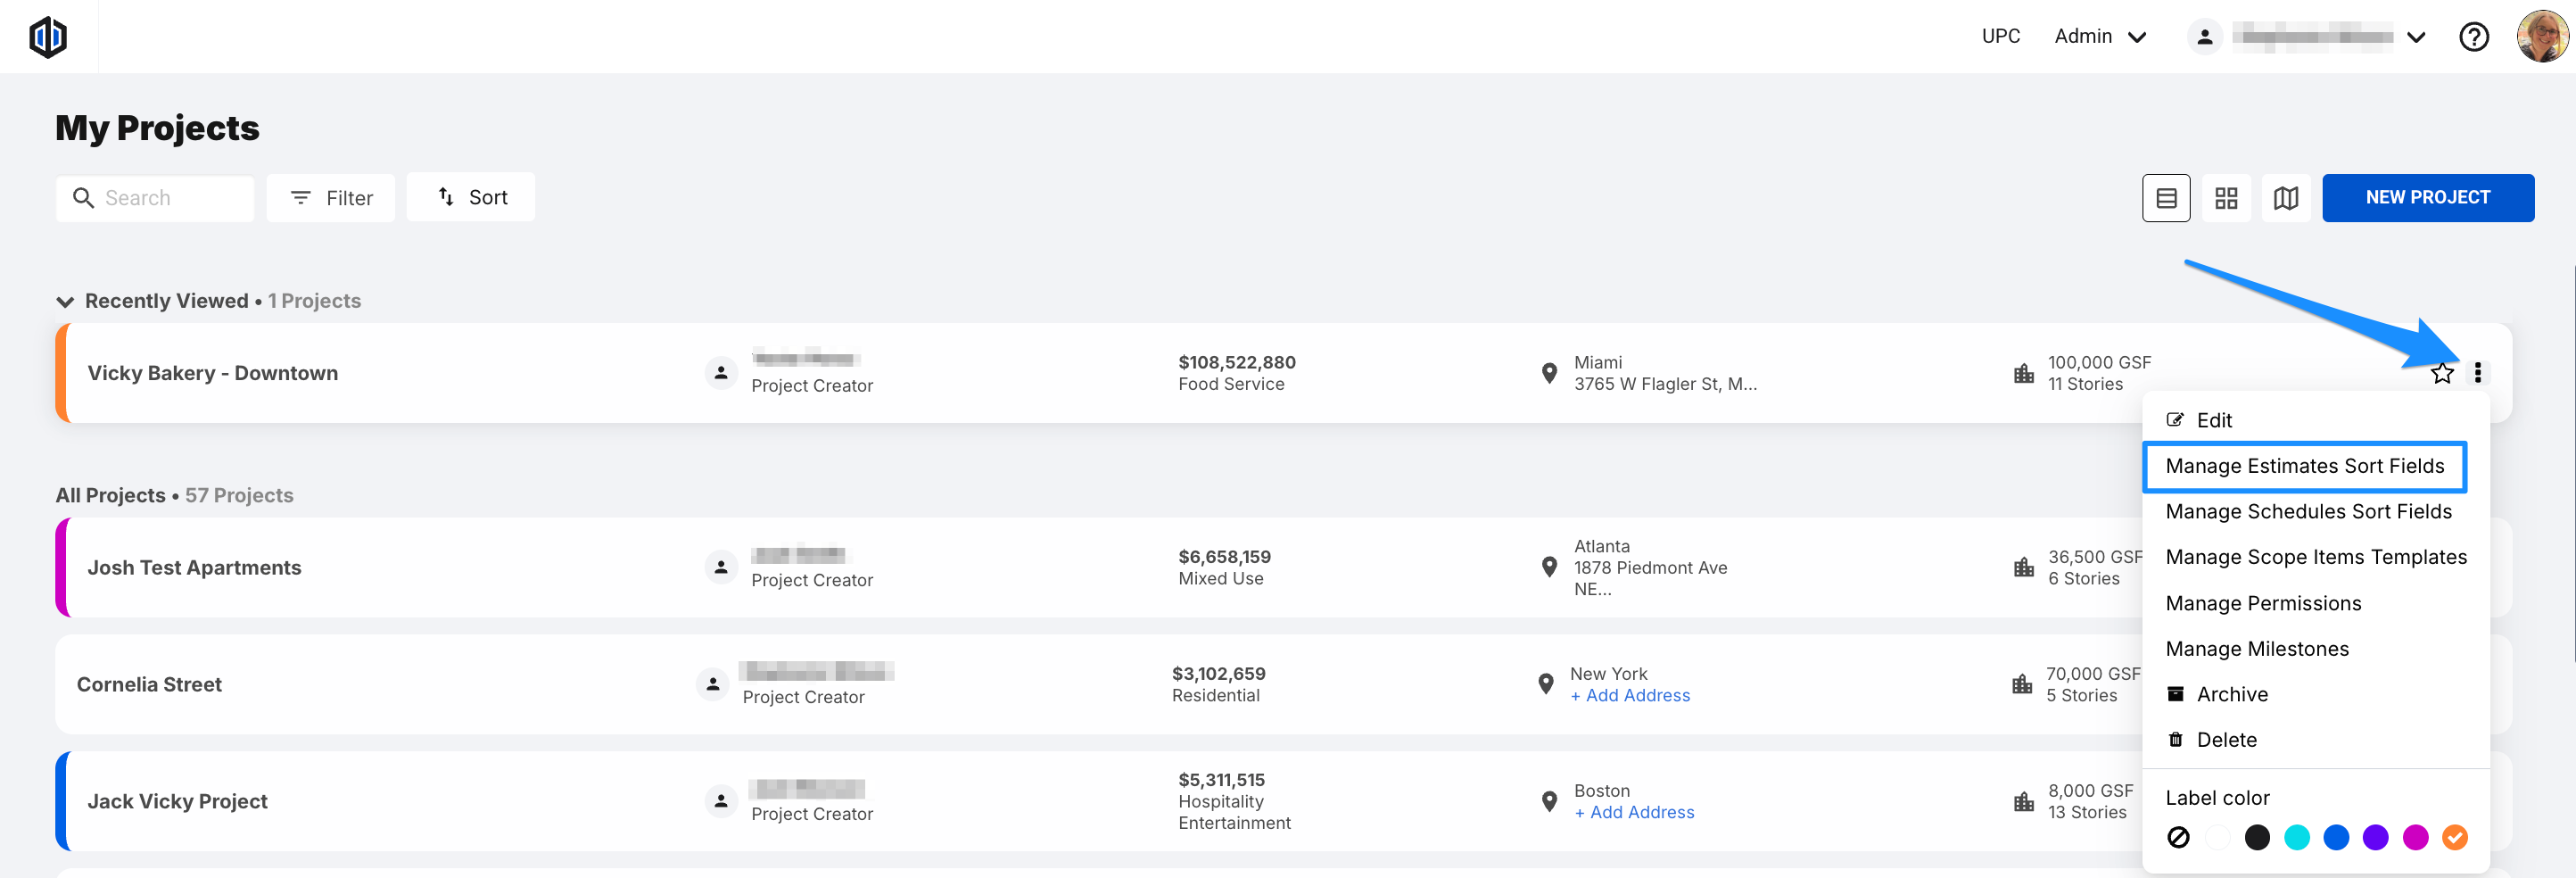
Task: Switch to map view
Action: pos(2285,198)
